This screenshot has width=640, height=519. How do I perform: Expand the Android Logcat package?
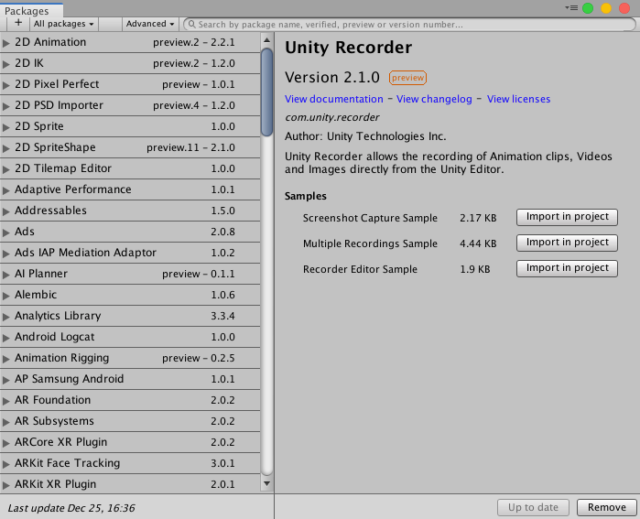click(6, 338)
